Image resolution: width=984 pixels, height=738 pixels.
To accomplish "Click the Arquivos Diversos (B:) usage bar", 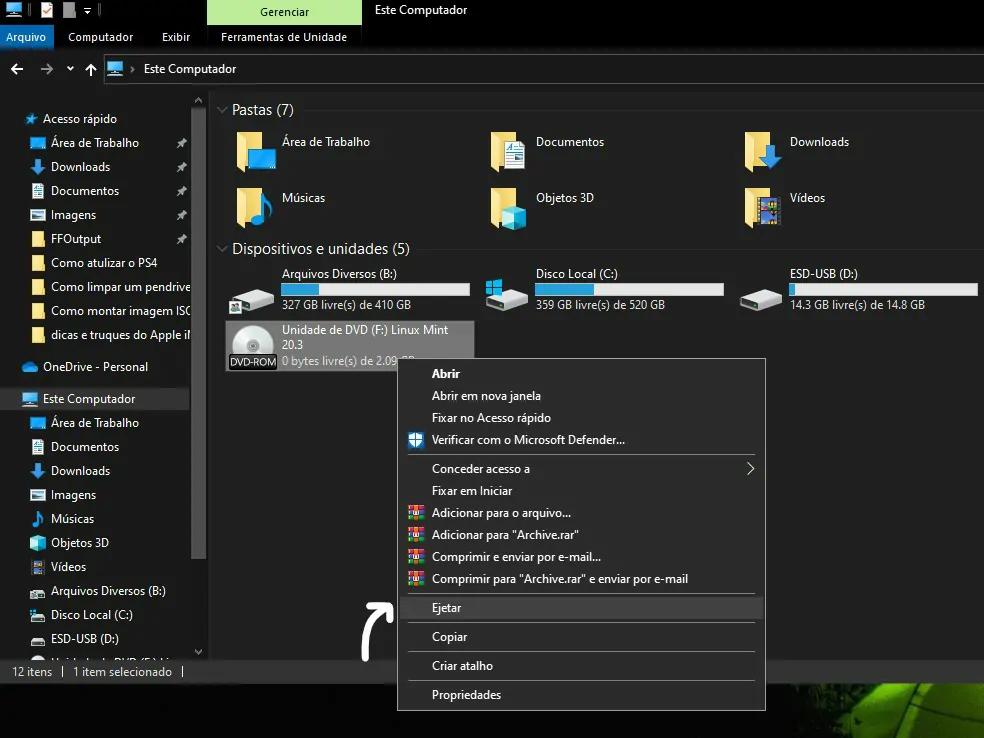I will [x=375, y=289].
